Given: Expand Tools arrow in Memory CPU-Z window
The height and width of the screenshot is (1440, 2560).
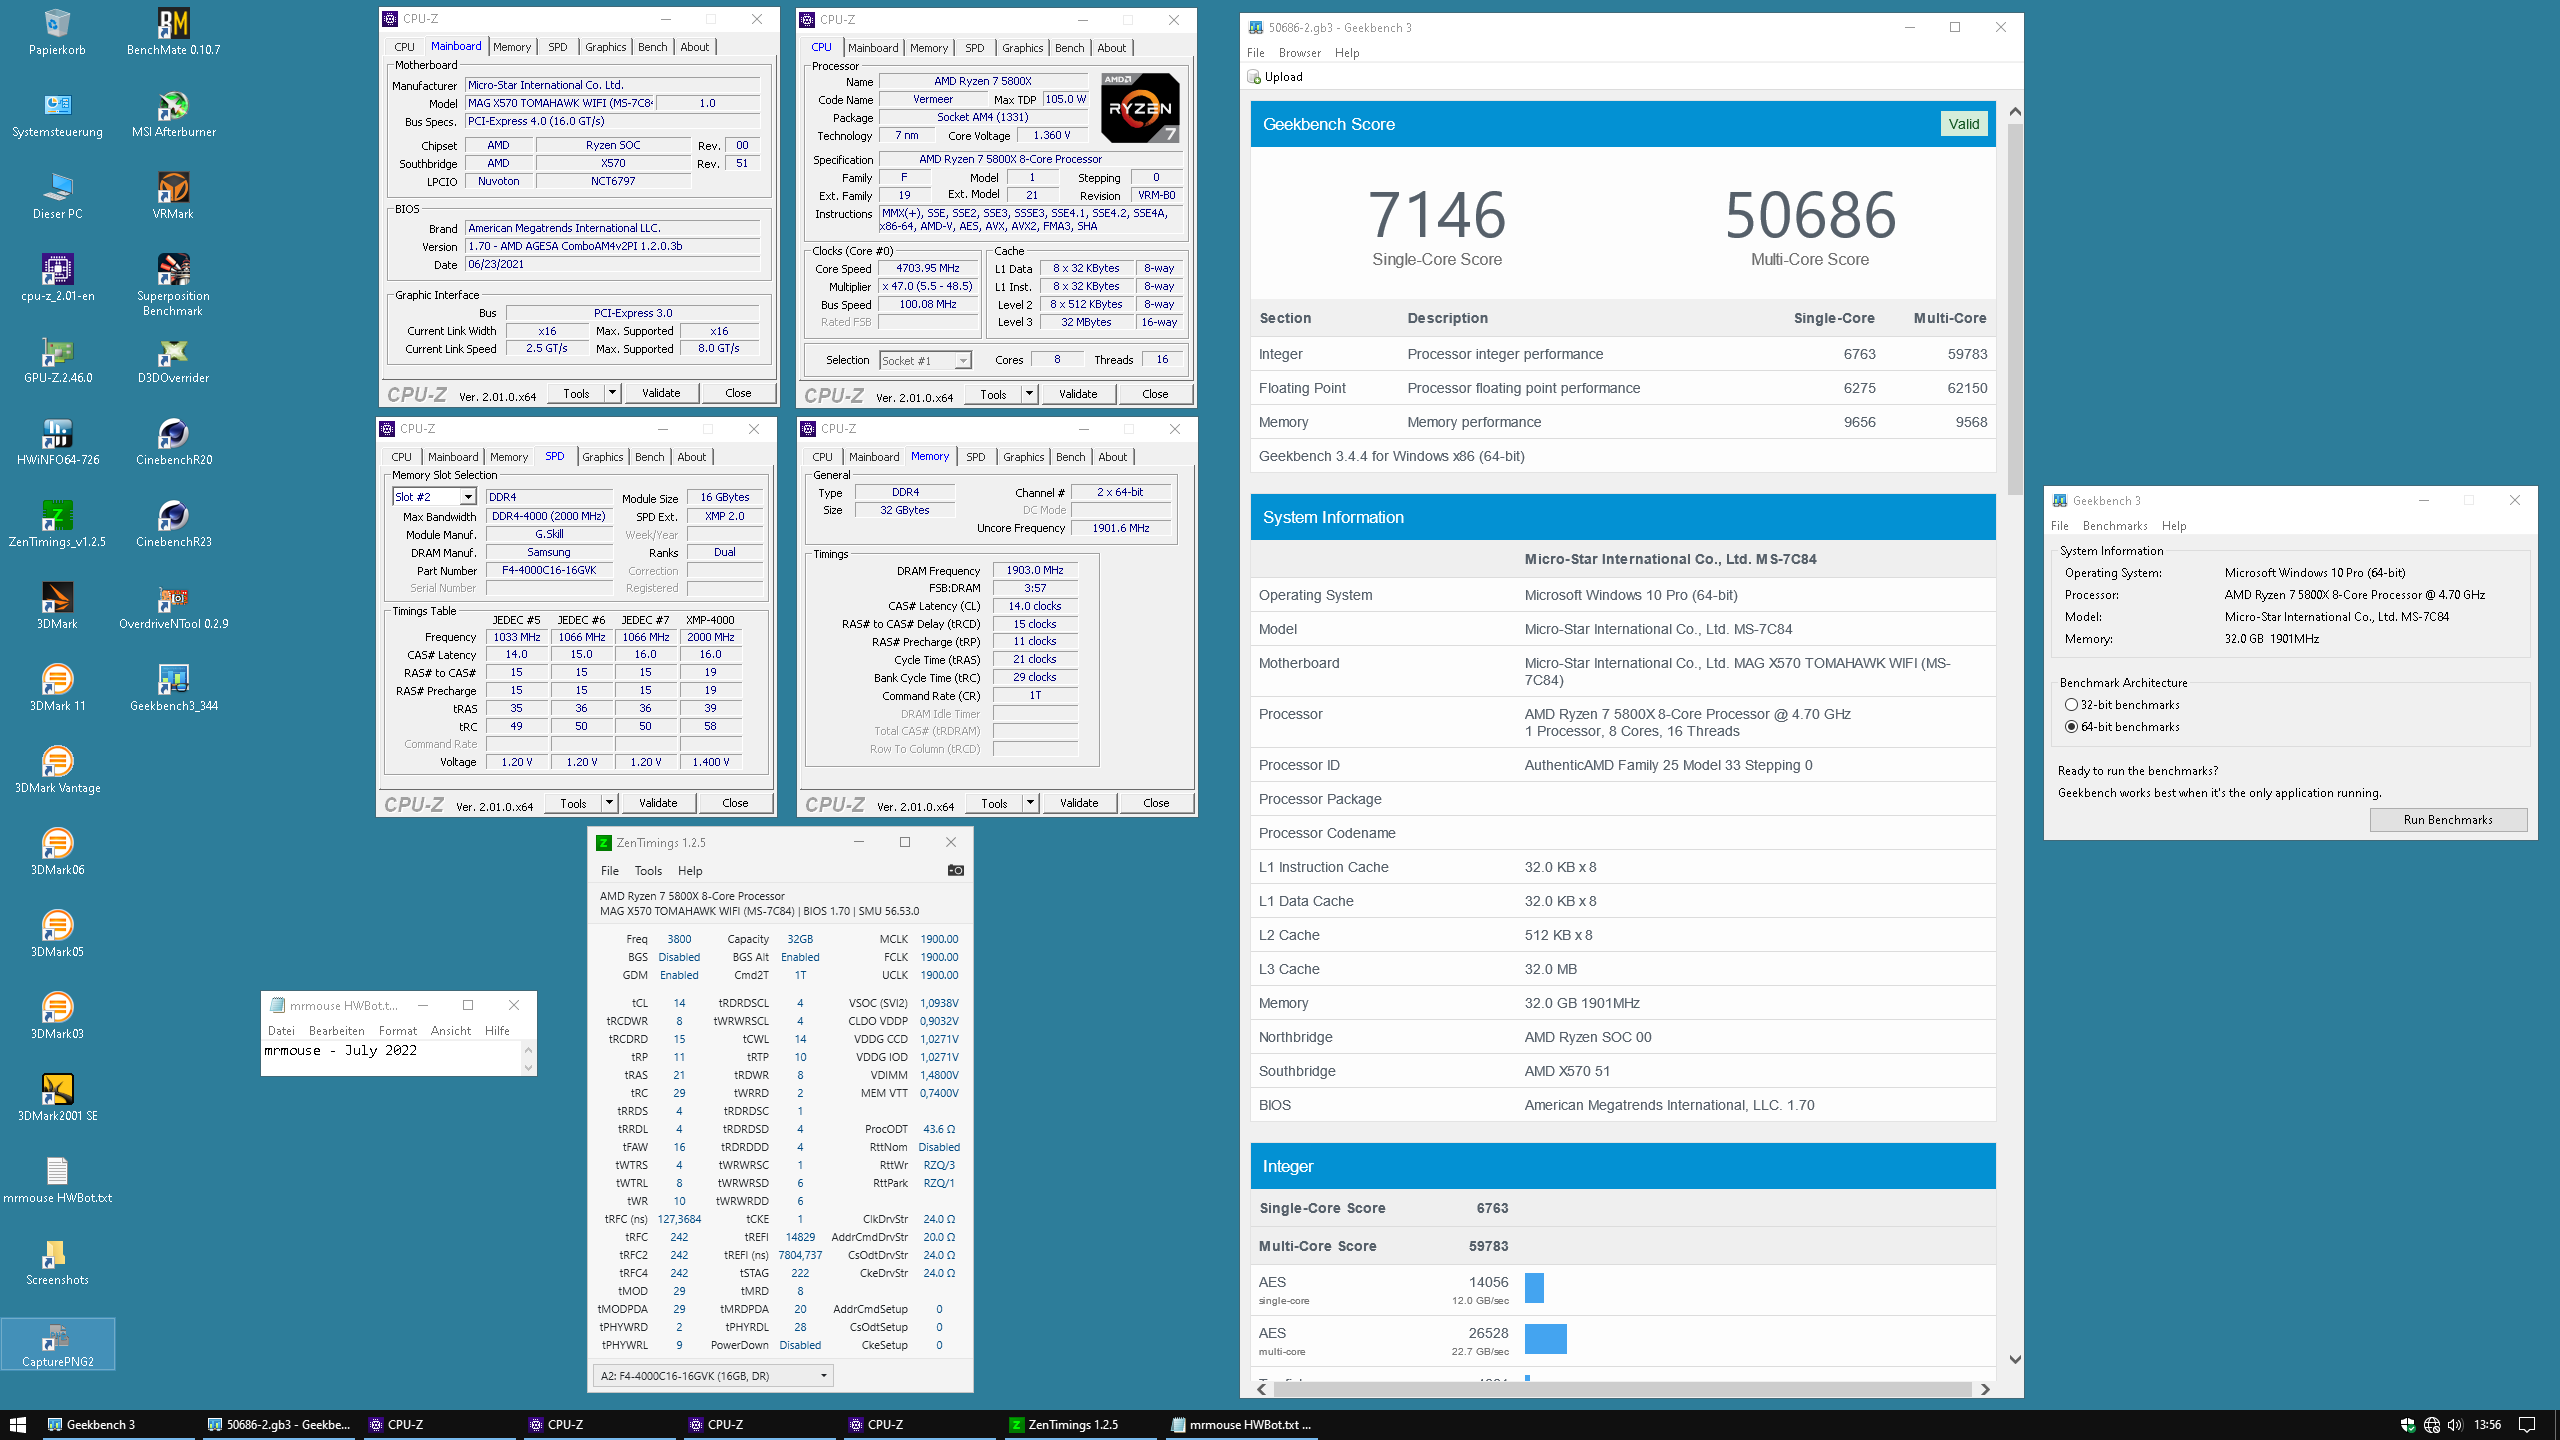Looking at the screenshot, I should [x=1030, y=803].
